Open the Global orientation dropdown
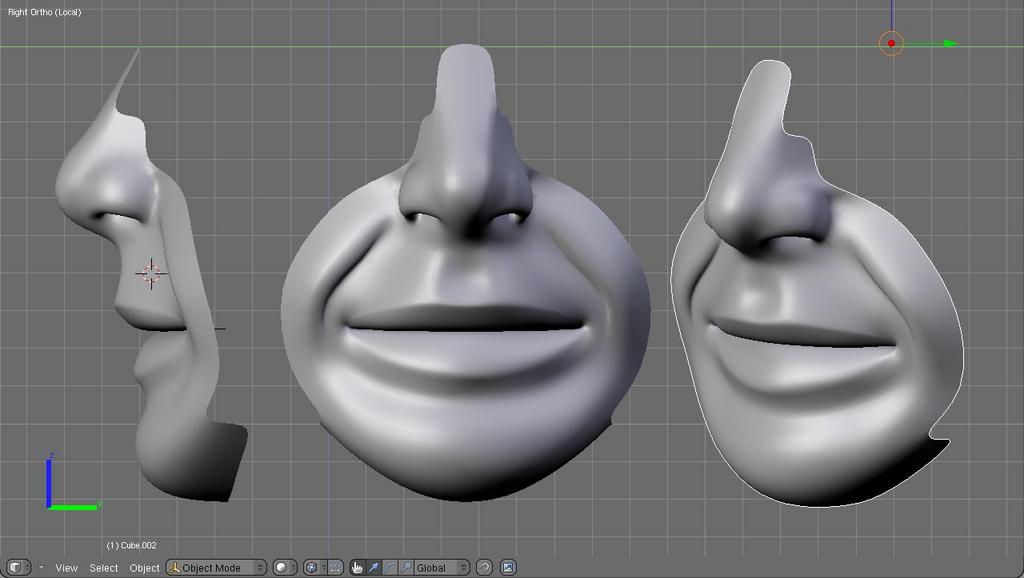 pos(442,567)
